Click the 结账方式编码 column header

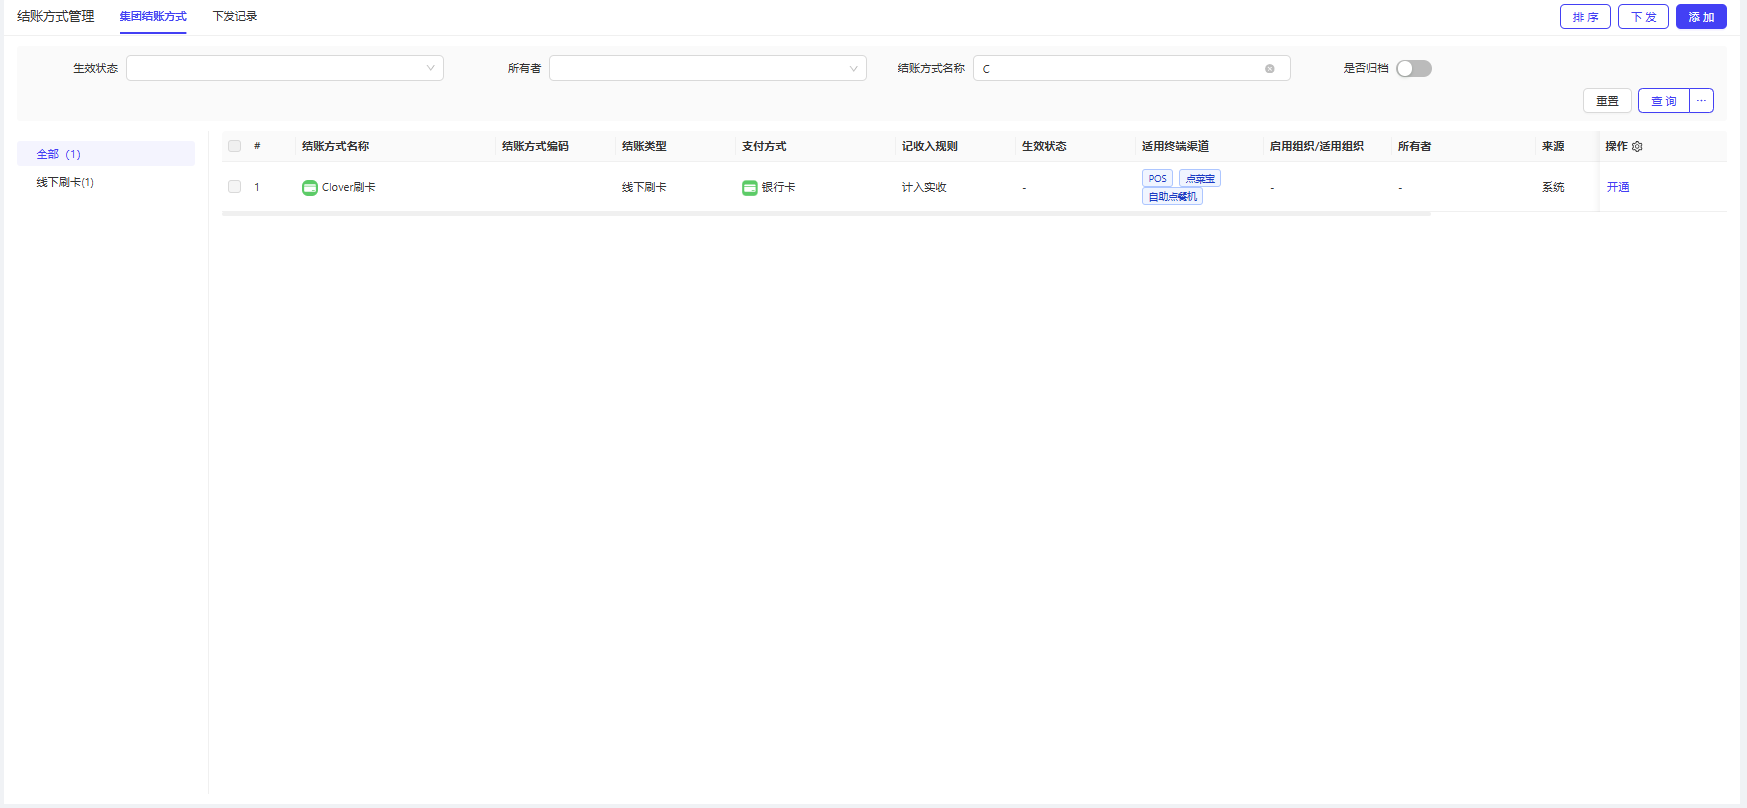pos(535,146)
